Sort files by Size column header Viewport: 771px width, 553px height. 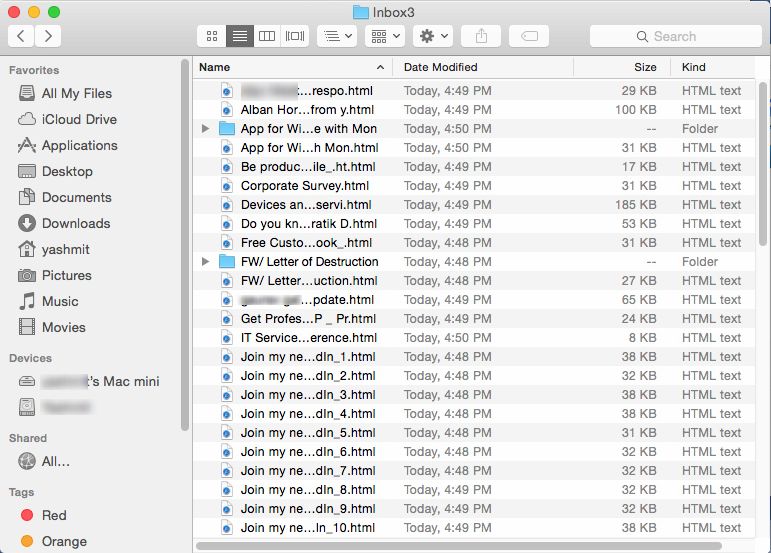[x=645, y=67]
